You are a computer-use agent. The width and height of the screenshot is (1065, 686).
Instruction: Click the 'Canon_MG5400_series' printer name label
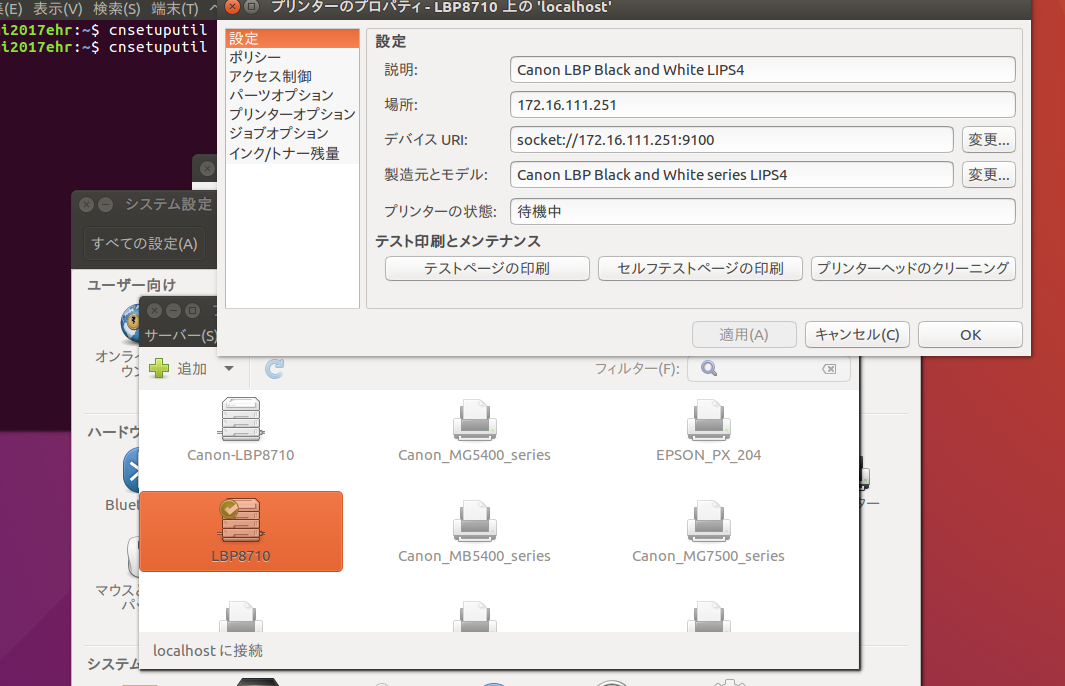pos(474,455)
